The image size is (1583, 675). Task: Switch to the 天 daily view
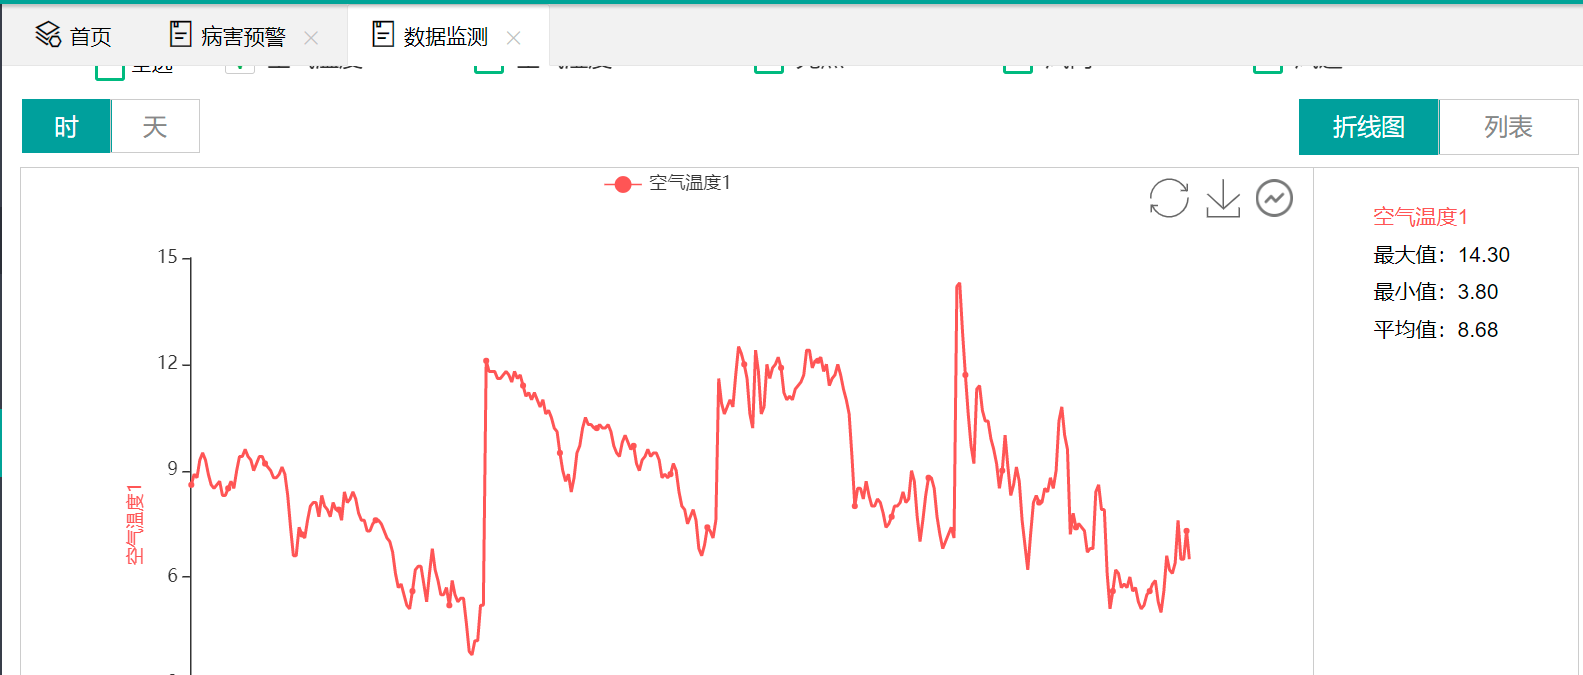click(x=155, y=127)
